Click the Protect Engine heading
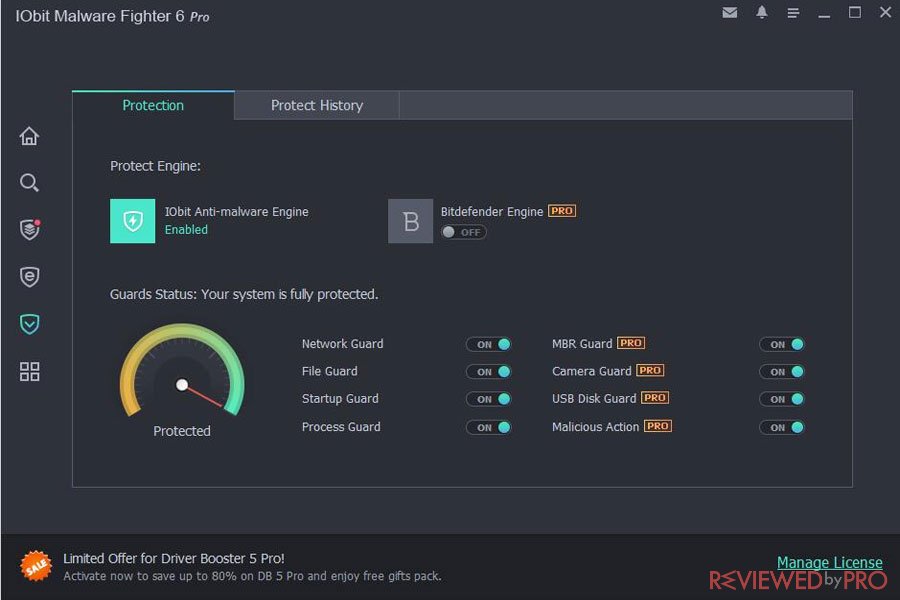 [x=156, y=166]
